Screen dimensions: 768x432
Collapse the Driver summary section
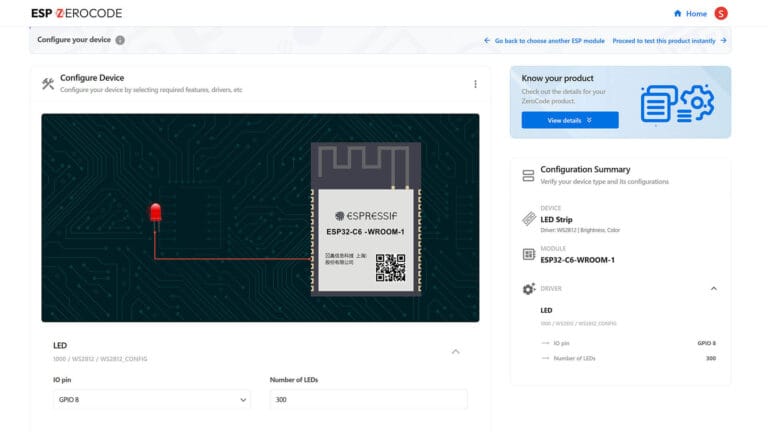[713, 289]
